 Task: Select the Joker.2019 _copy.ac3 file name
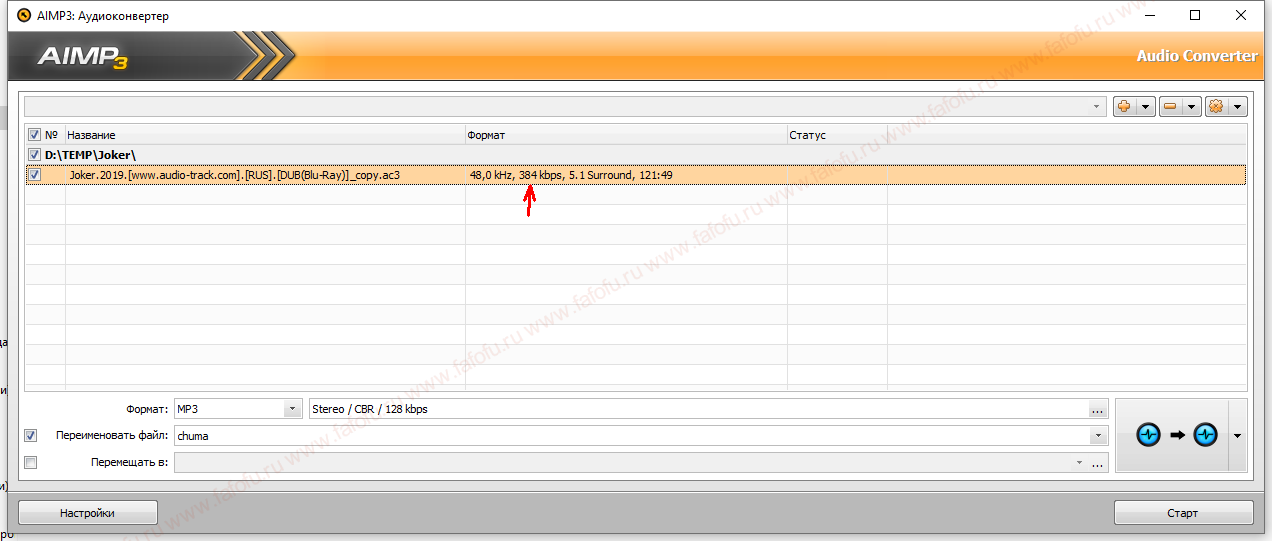point(235,175)
